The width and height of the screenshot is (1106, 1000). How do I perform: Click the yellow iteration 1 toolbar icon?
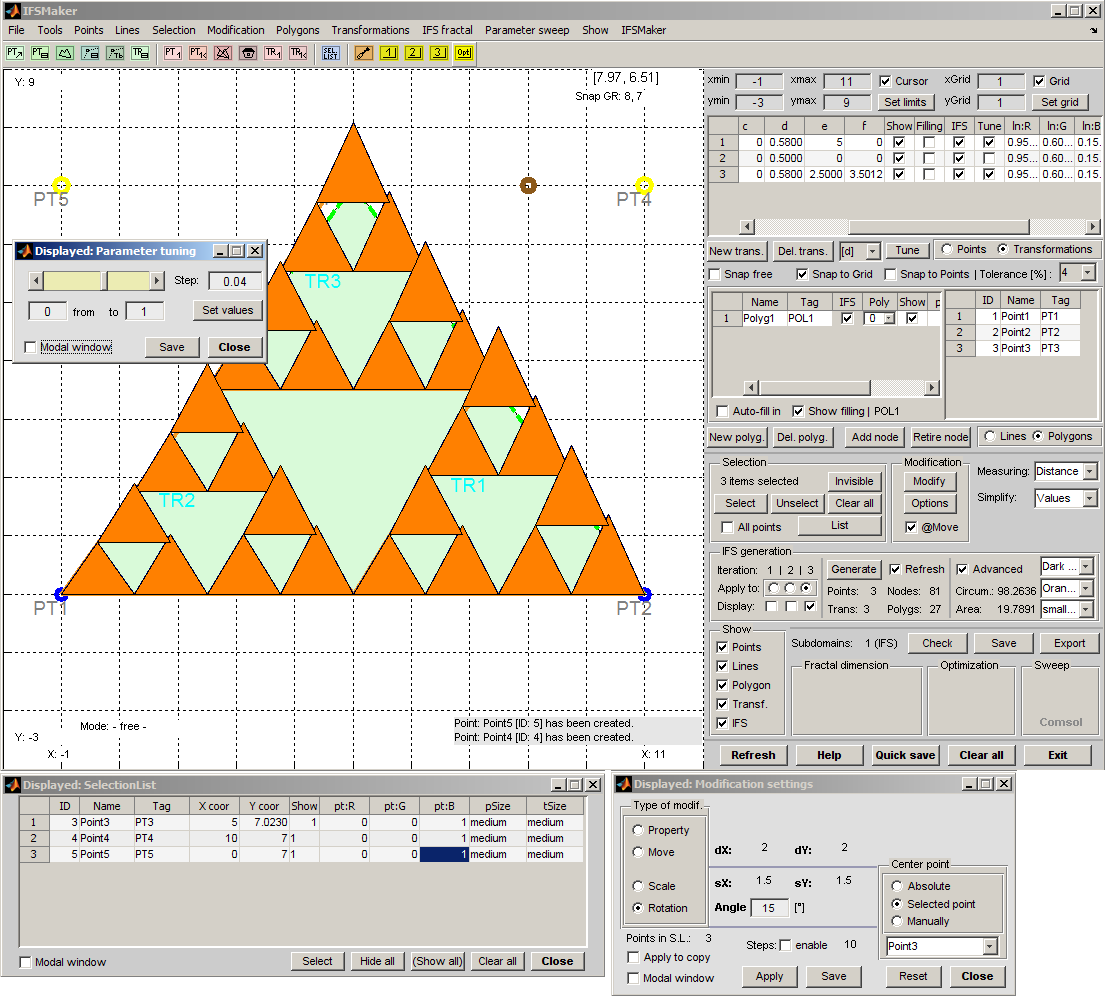point(389,53)
